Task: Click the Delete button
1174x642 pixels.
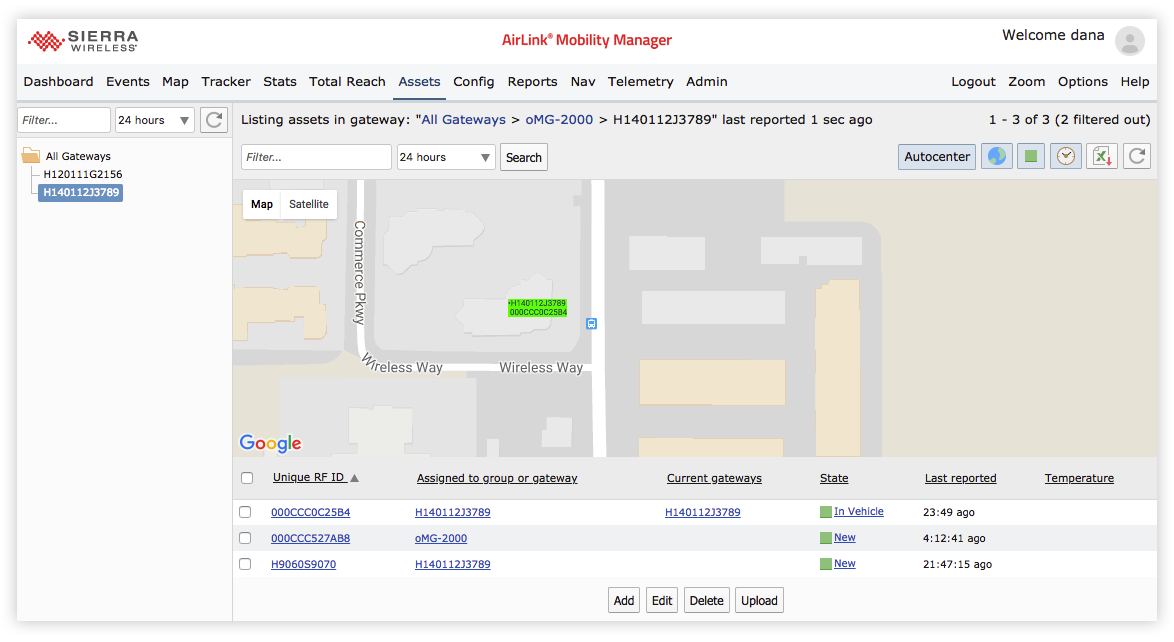Action: click(706, 601)
